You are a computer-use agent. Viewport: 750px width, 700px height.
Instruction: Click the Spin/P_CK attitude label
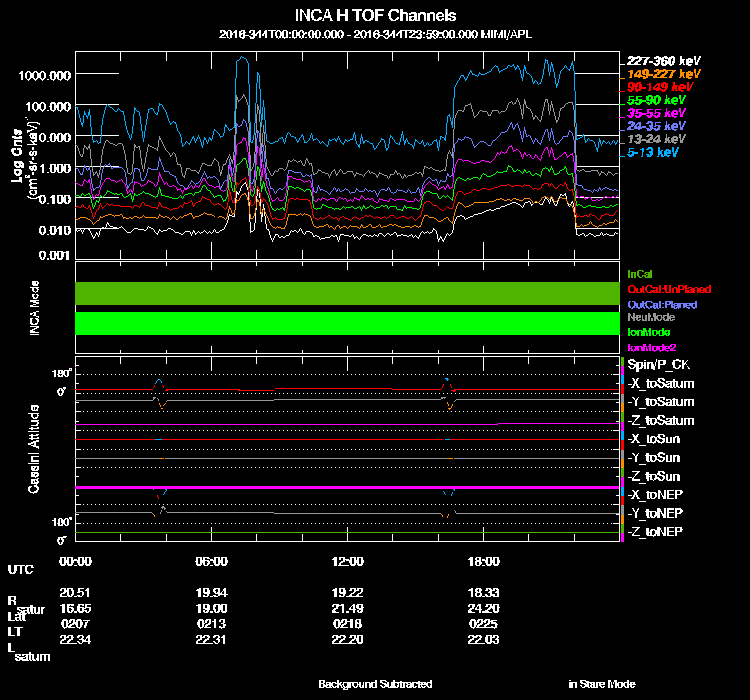pyautogui.click(x=658, y=365)
